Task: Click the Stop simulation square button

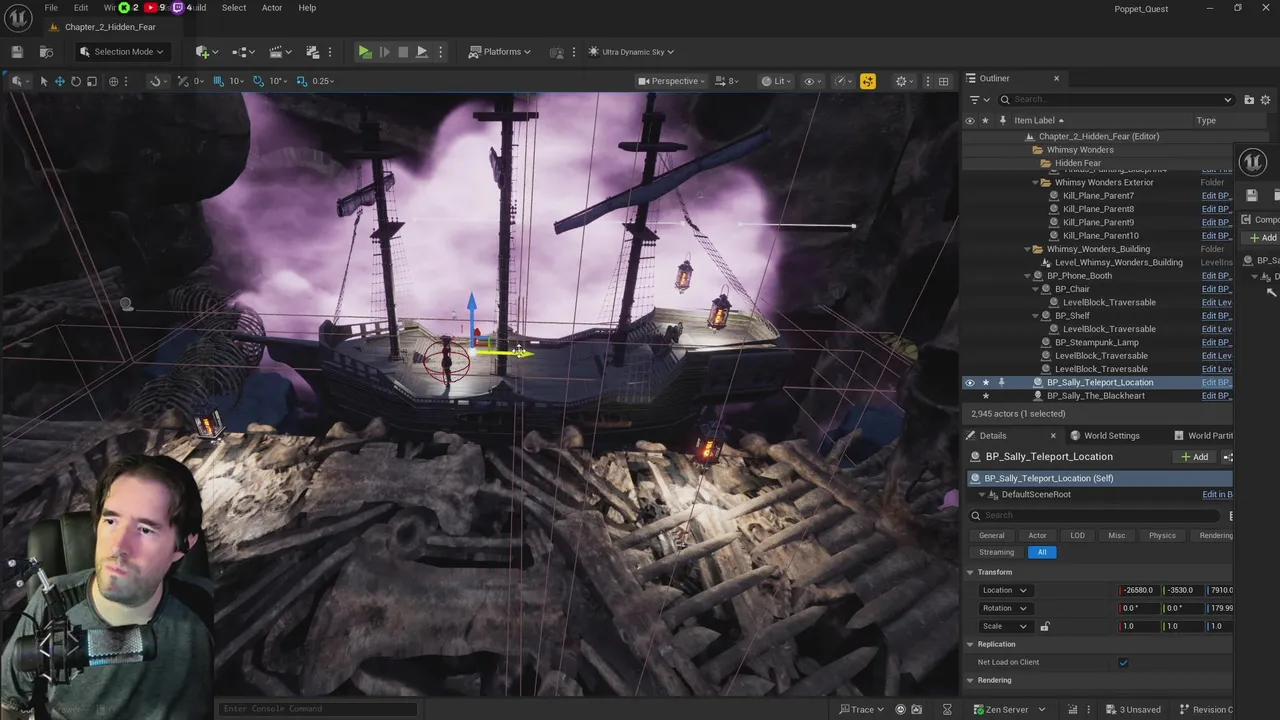Action: pyautogui.click(x=403, y=52)
